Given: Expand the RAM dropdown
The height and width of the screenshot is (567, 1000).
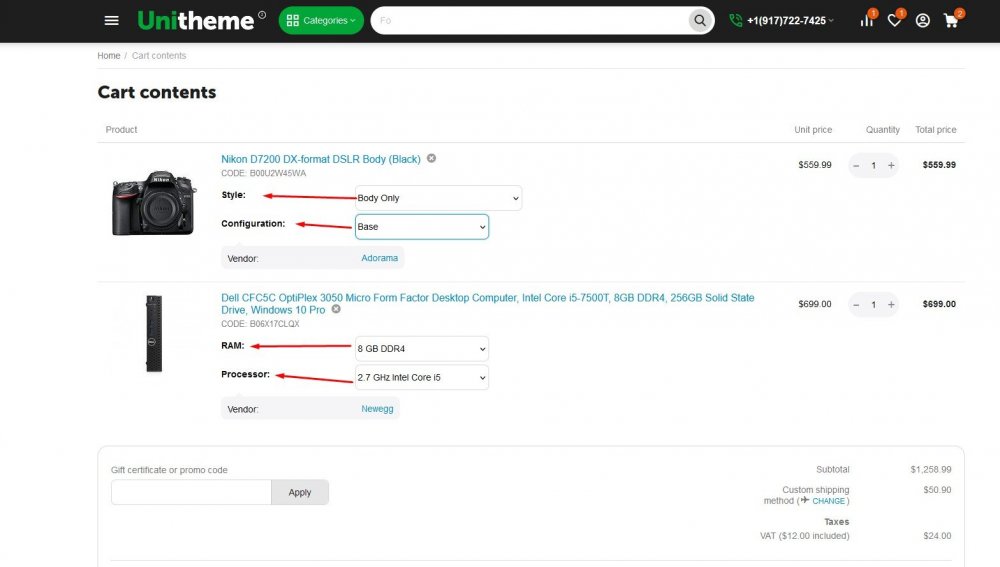Looking at the screenshot, I should click(x=422, y=349).
